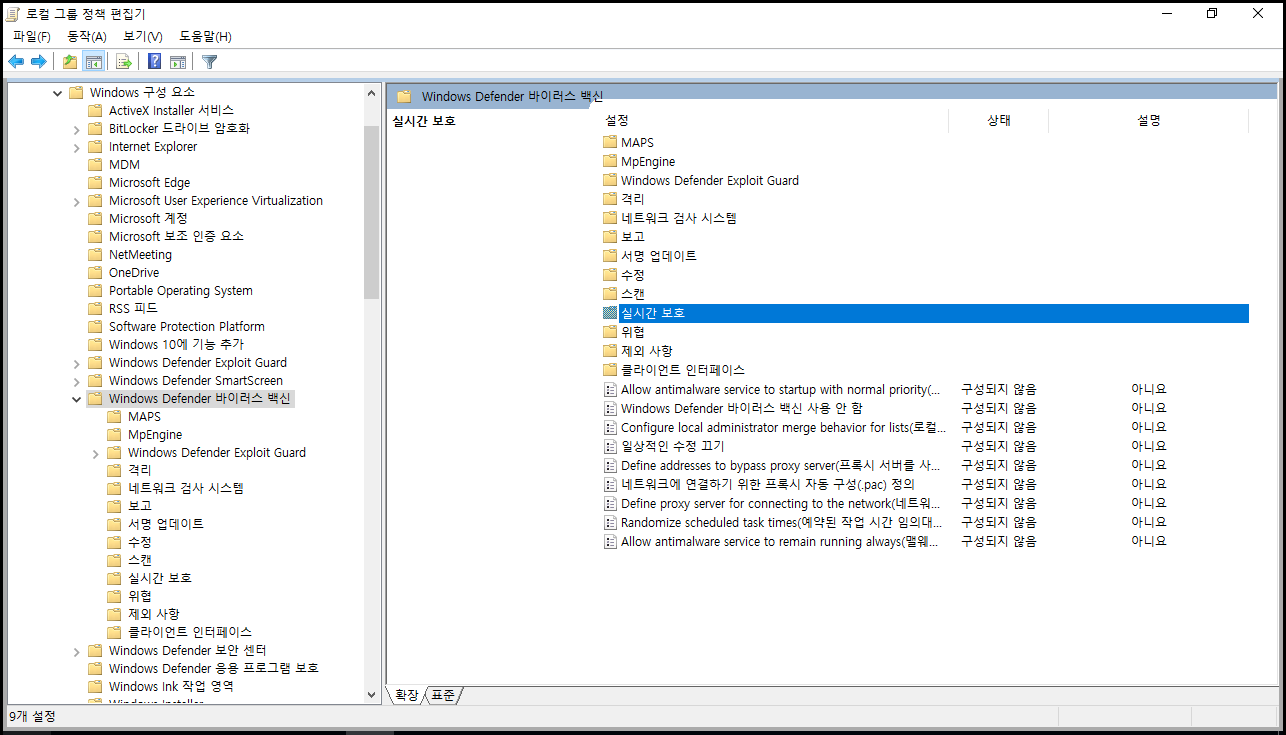Click the MAPS folder icon in the list
Viewport: 1286px width, 735px height.
(611, 143)
